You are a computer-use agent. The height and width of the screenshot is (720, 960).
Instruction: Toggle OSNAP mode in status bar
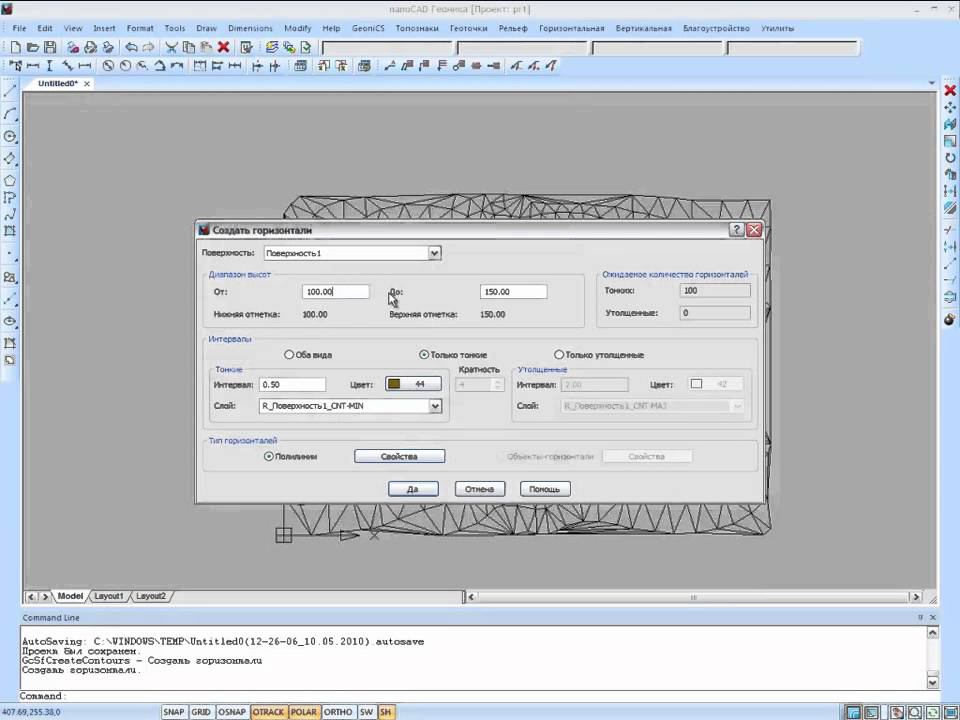232,712
